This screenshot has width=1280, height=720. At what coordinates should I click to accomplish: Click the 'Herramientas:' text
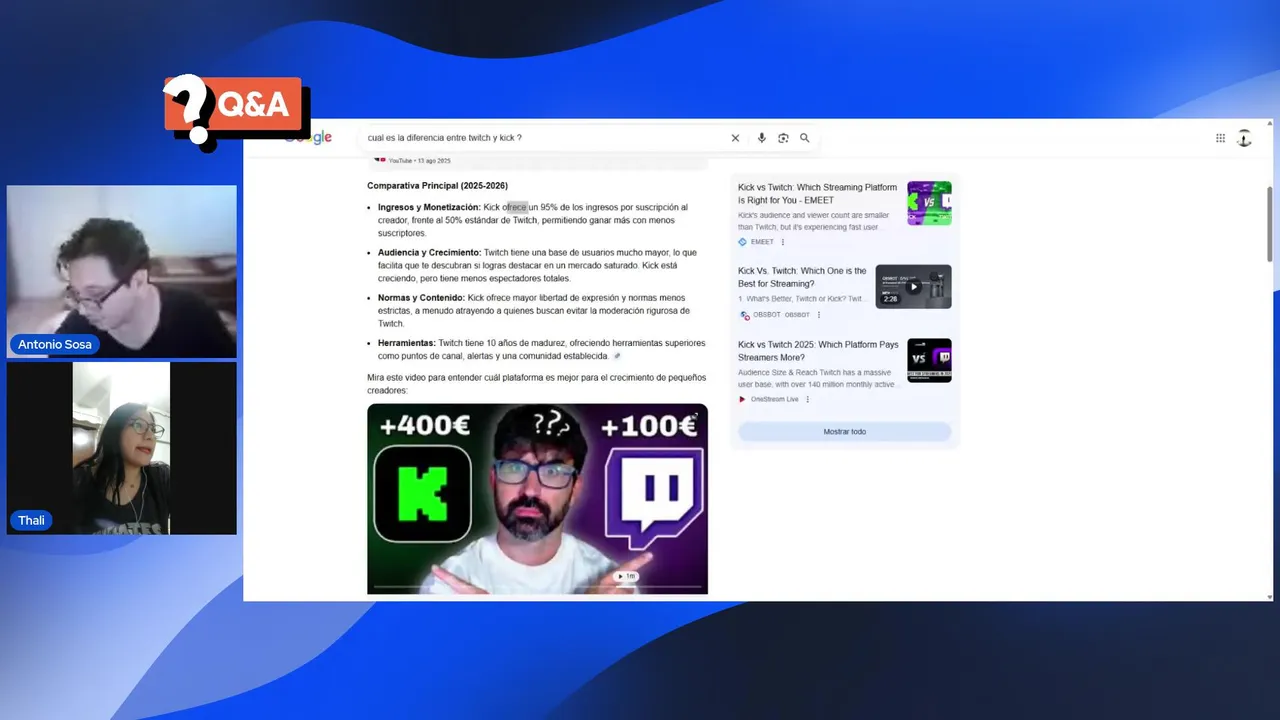(x=407, y=343)
